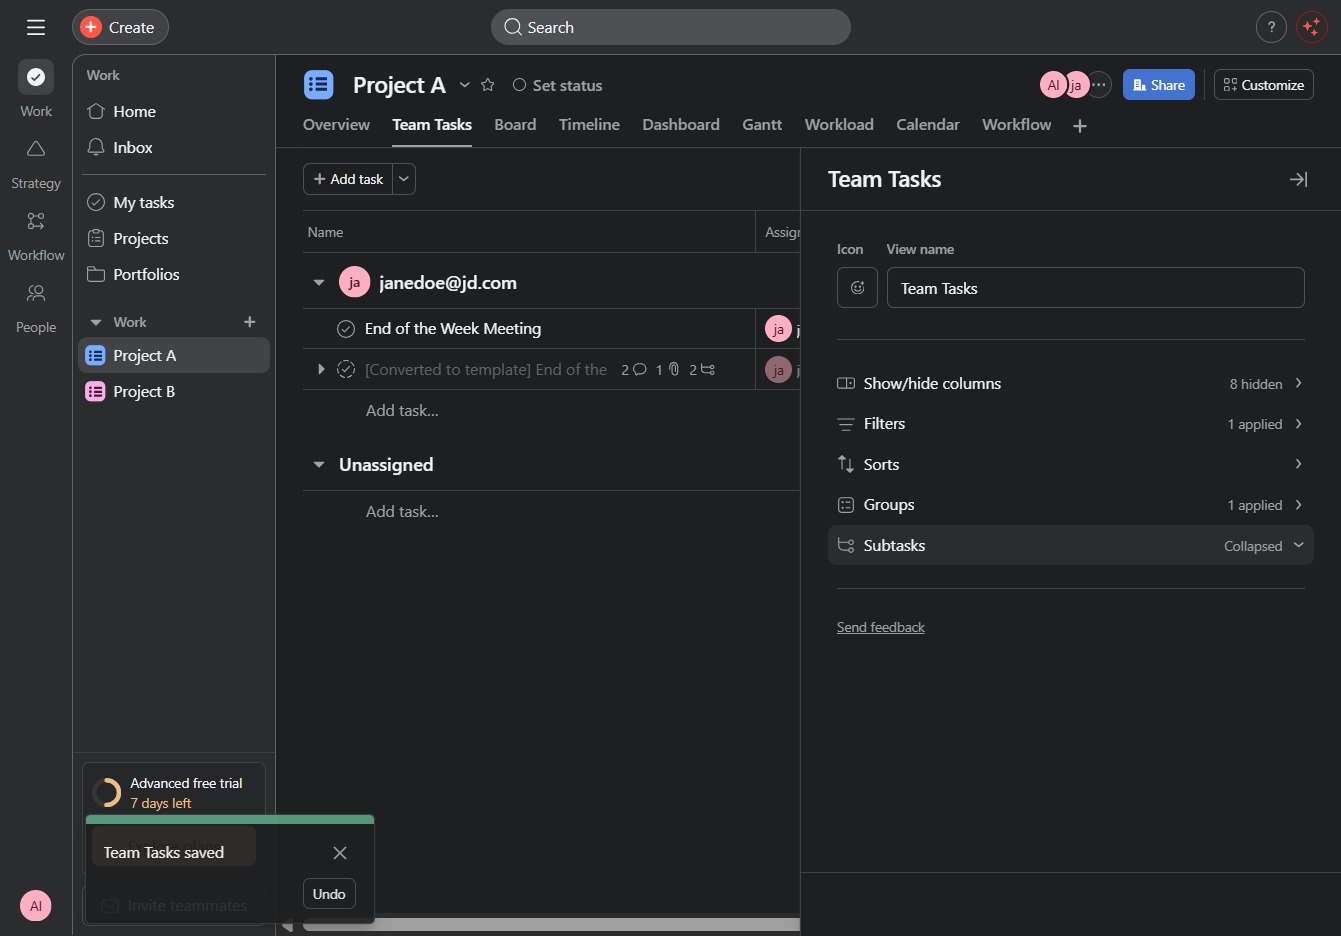
Task: Click the Send feedback link
Action: pos(880,627)
